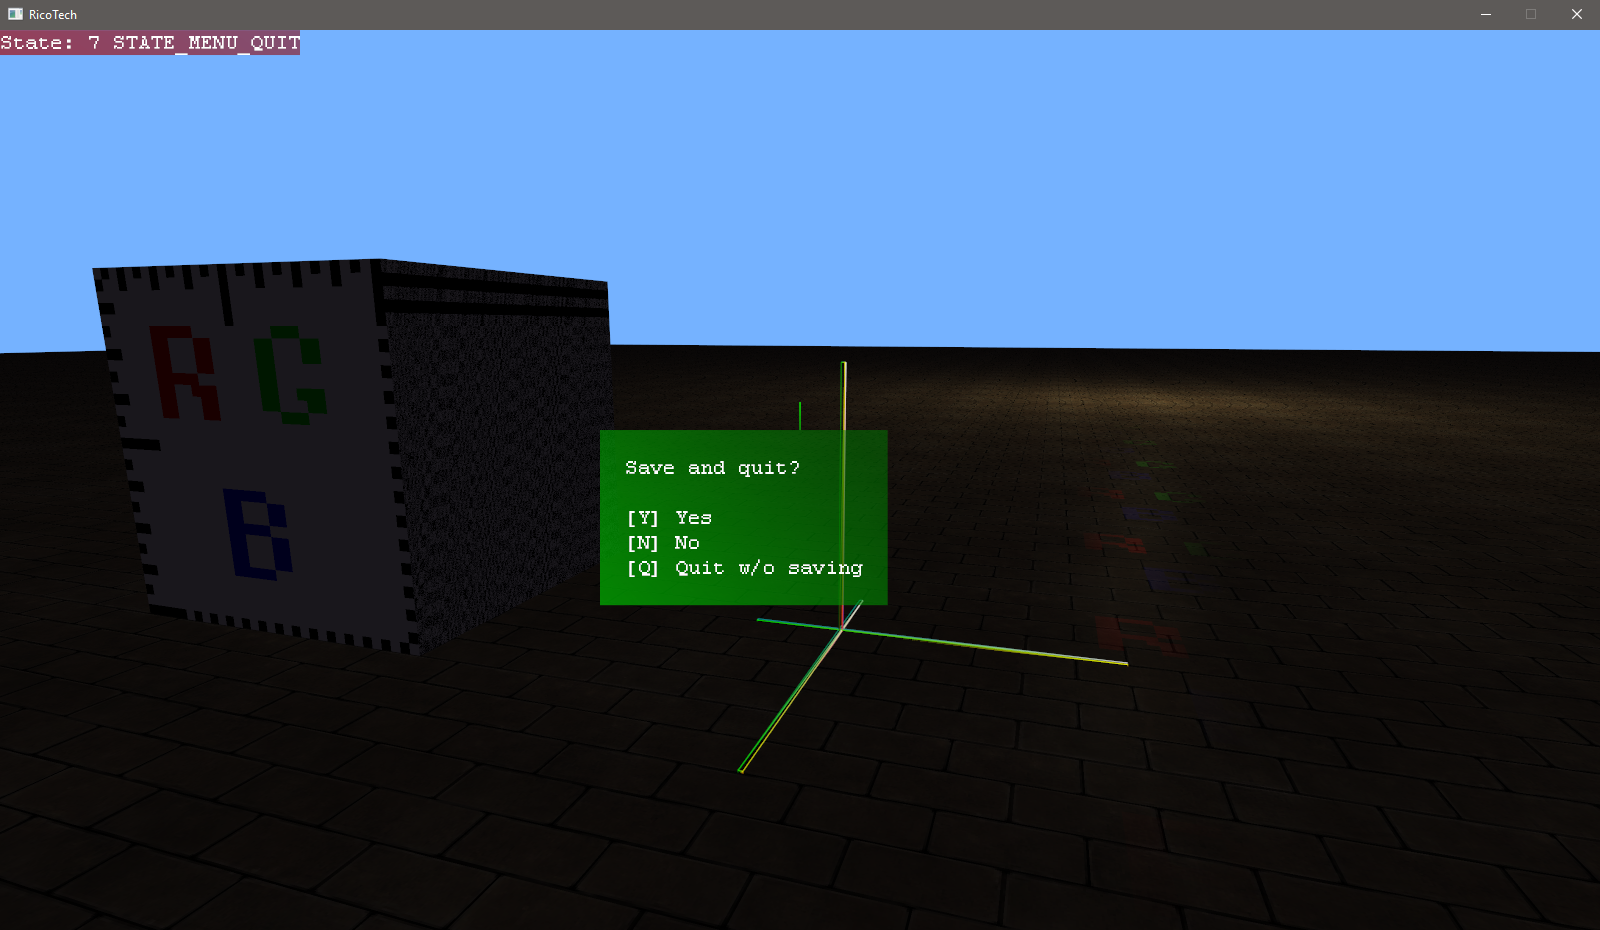The width and height of the screenshot is (1600, 930).
Task: Click the faint red texture on the right floor
Action: (x=1138, y=634)
